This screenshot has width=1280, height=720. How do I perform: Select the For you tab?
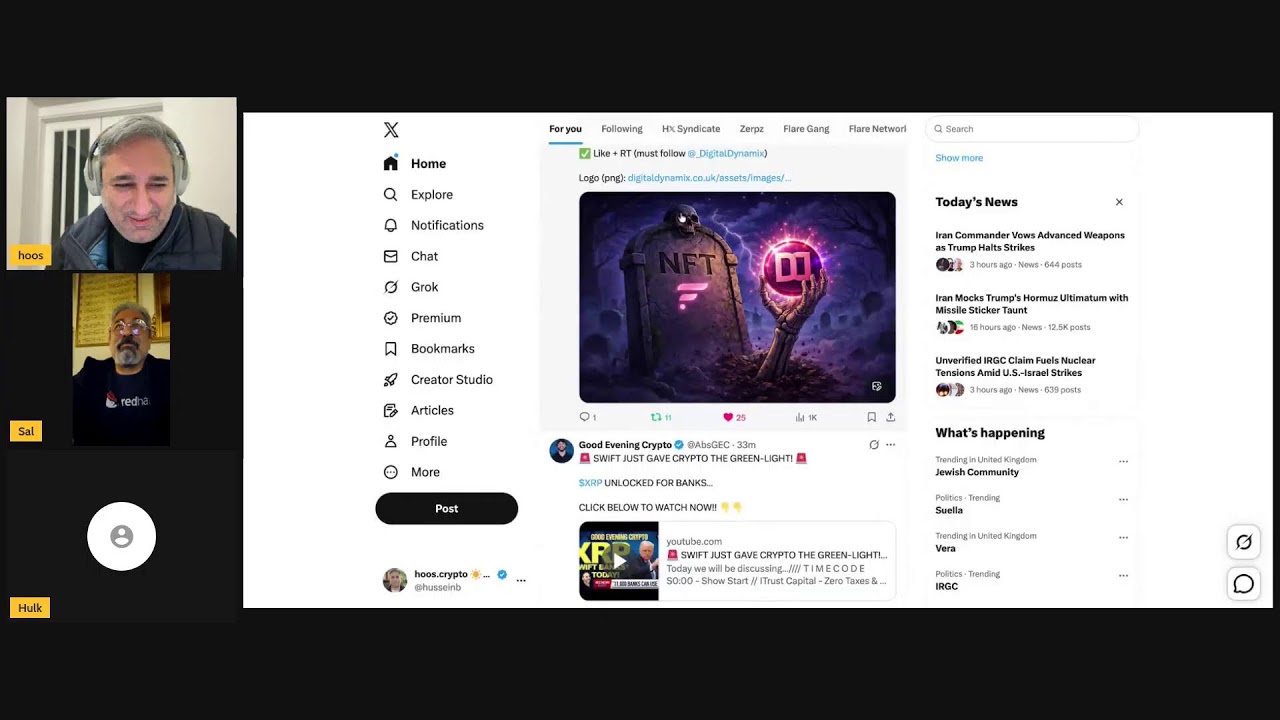pyautogui.click(x=565, y=129)
